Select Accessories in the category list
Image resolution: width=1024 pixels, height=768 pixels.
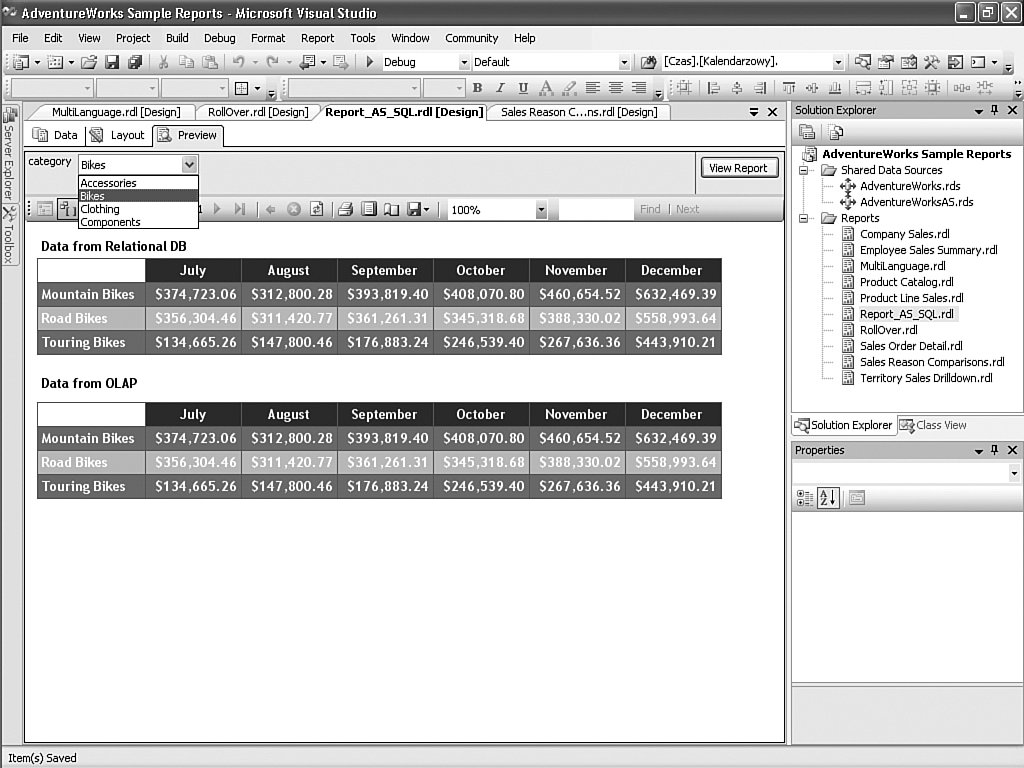[138, 183]
